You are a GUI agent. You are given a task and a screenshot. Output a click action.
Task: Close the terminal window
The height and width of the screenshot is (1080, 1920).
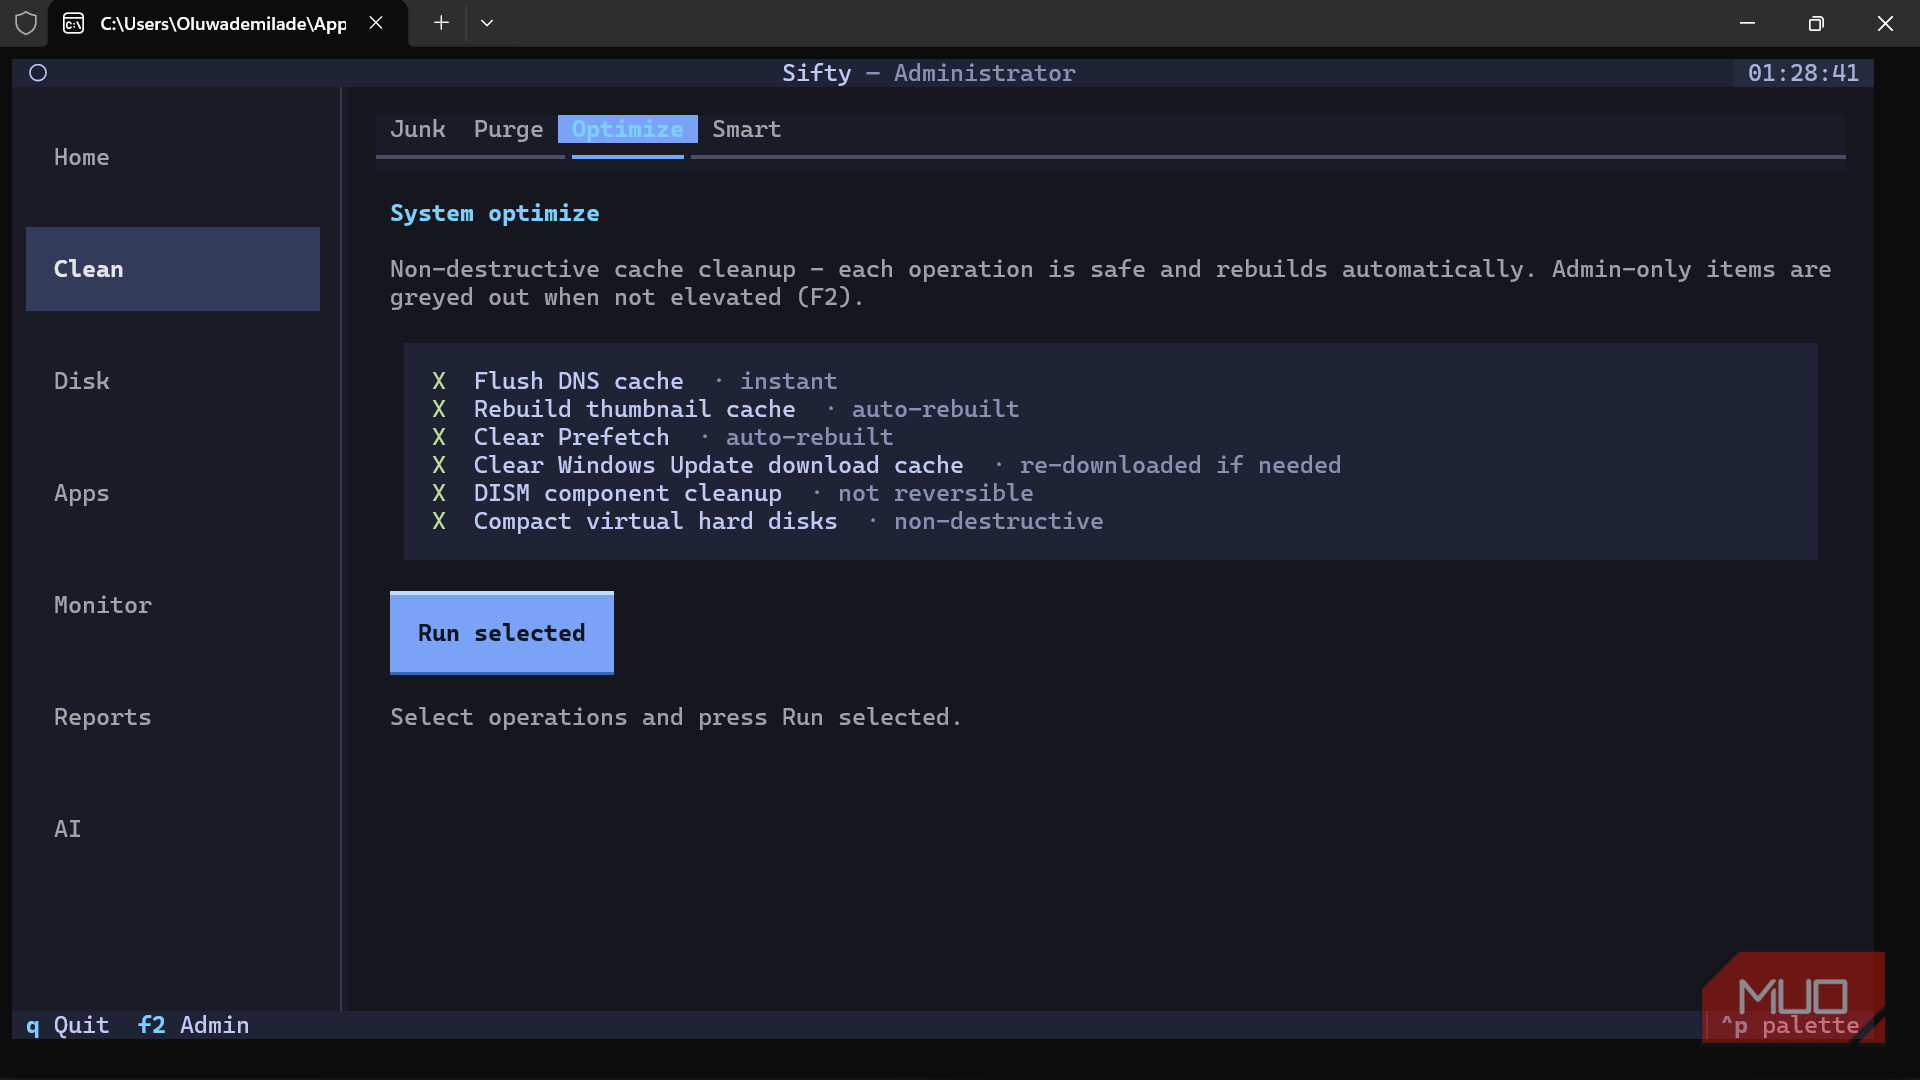tap(1885, 23)
